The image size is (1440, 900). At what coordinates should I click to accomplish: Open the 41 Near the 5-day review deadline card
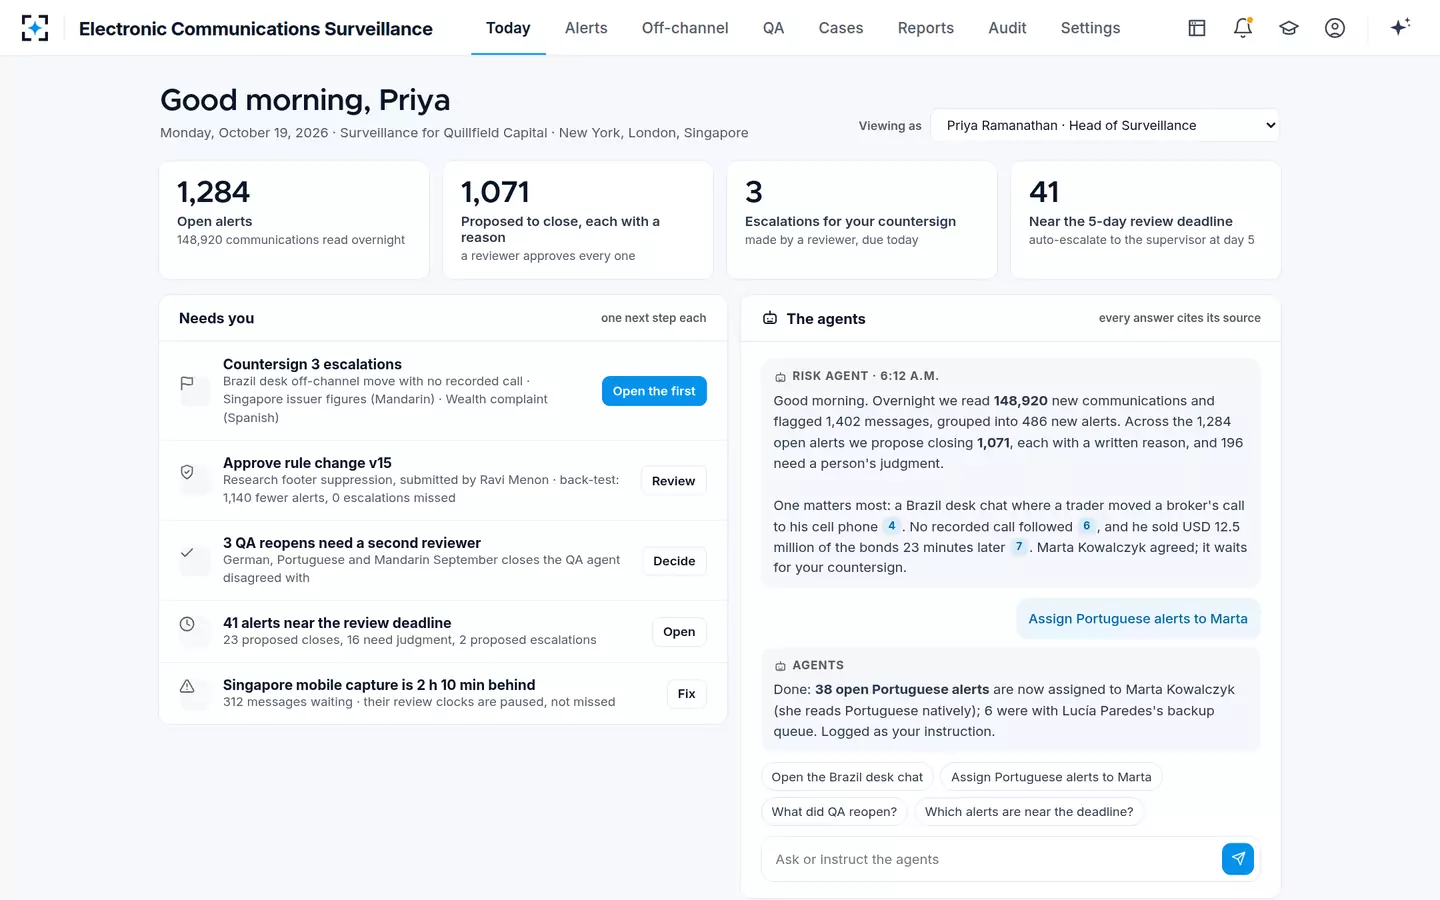1146,220
